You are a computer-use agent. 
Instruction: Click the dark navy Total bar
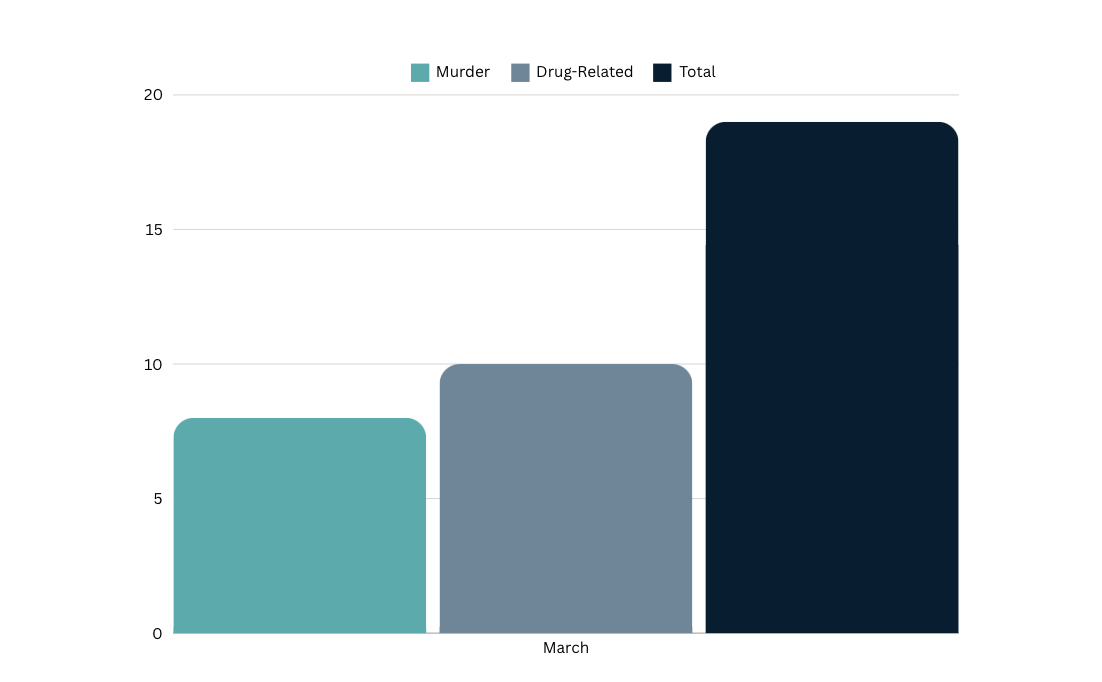[831, 378]
